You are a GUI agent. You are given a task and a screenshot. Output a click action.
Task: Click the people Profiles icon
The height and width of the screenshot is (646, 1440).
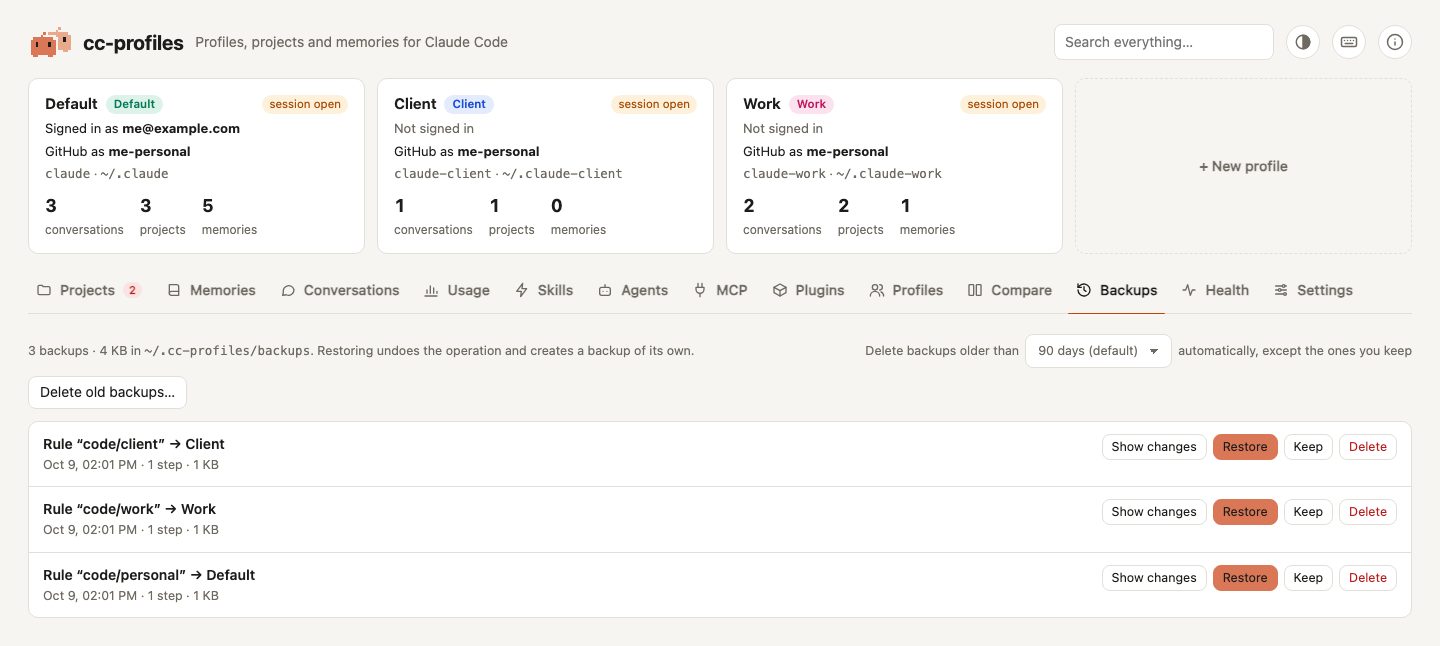click(x=877, y=290)
